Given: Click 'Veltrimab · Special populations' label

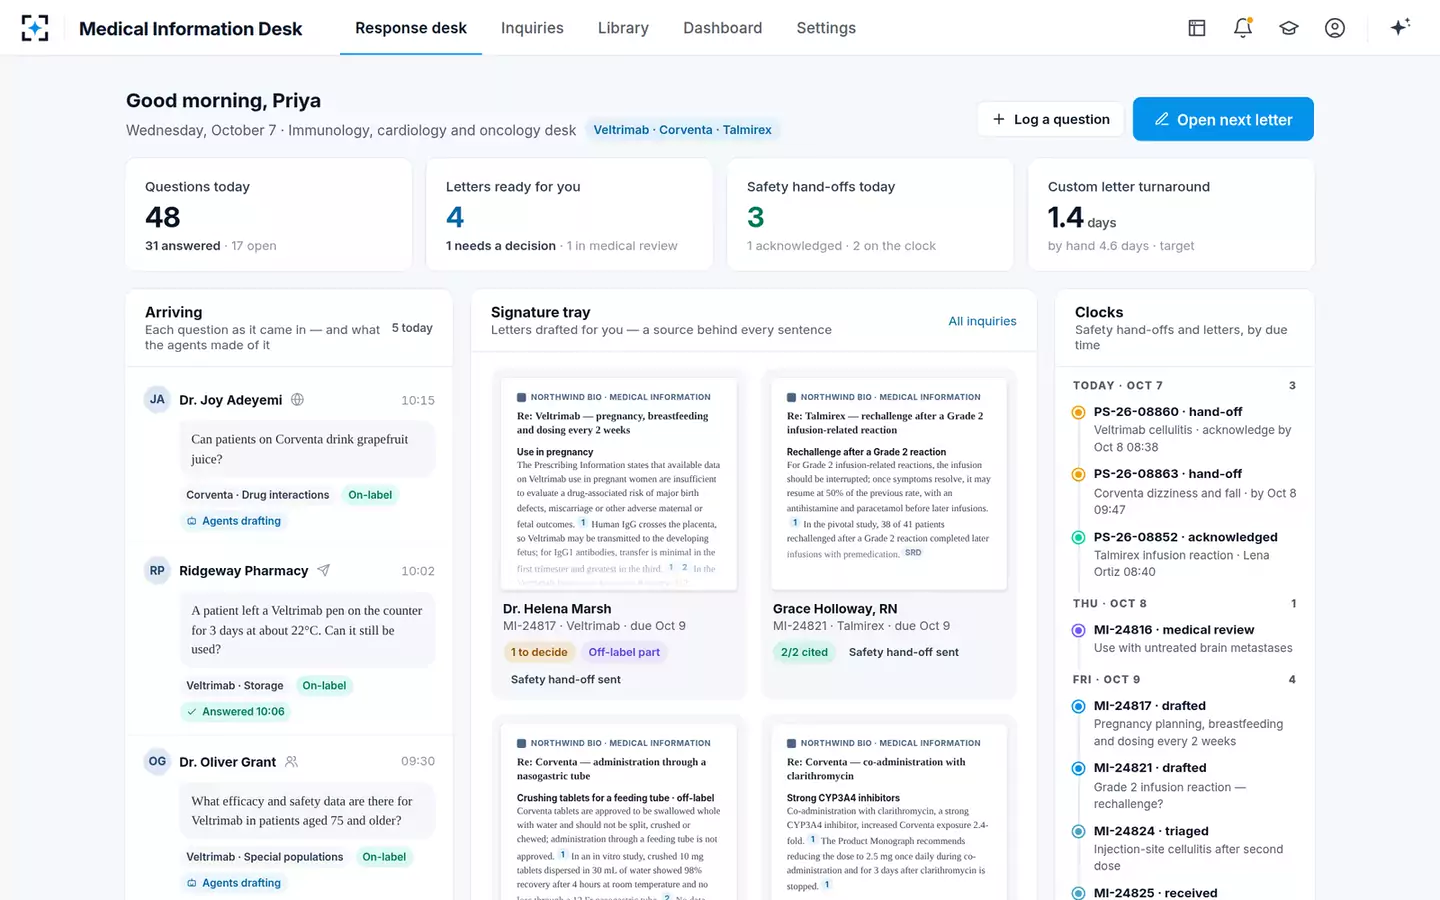Looking at the screenshot, I should coord(265,857).
